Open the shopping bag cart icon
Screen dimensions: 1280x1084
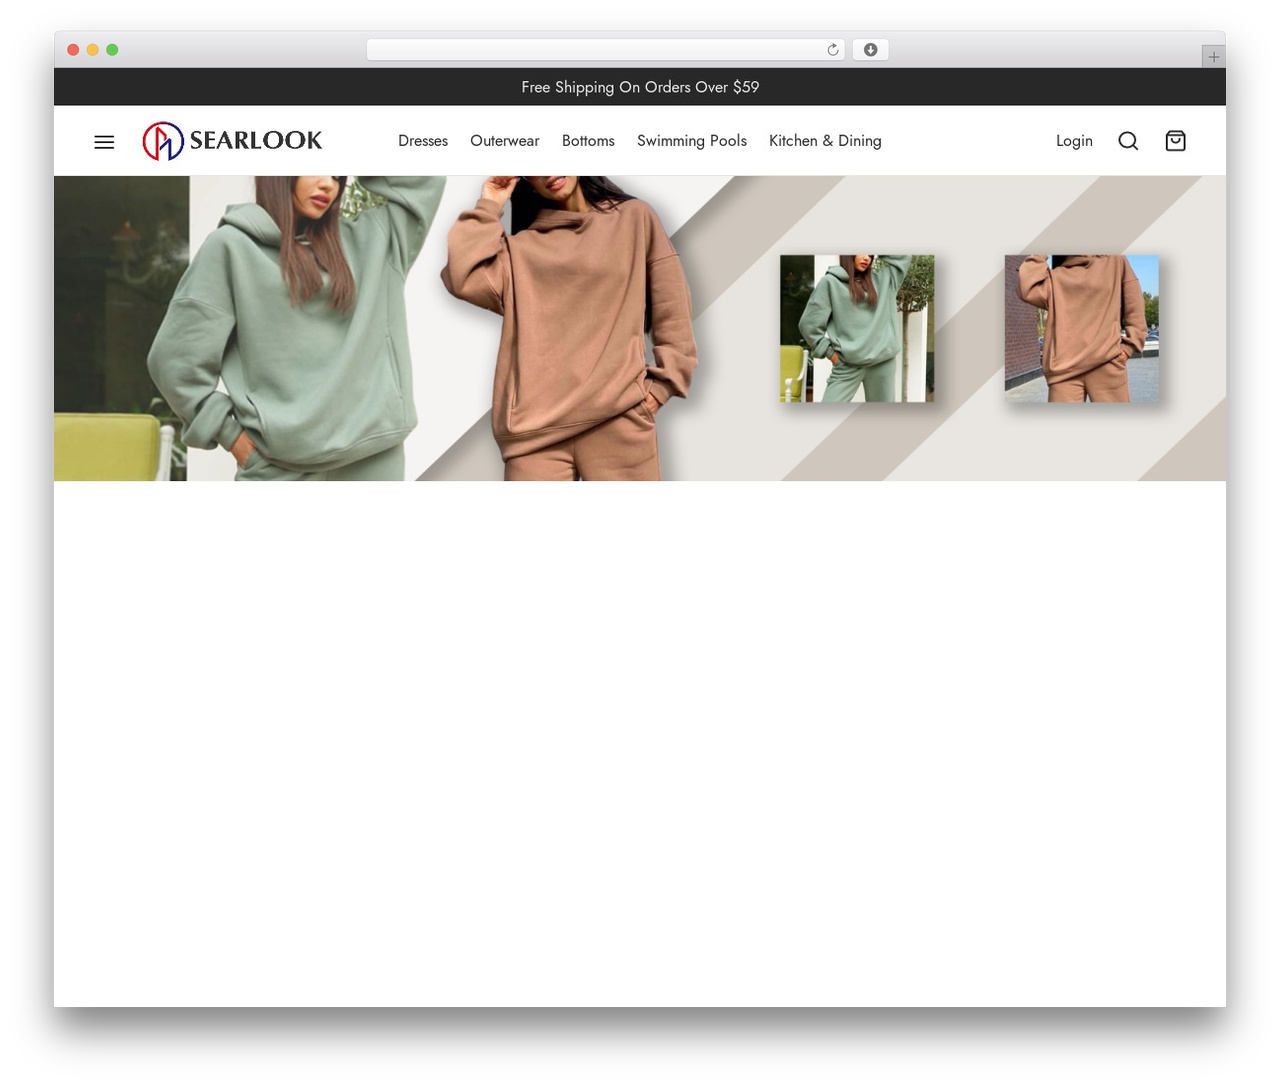(x=1176, y=141)
